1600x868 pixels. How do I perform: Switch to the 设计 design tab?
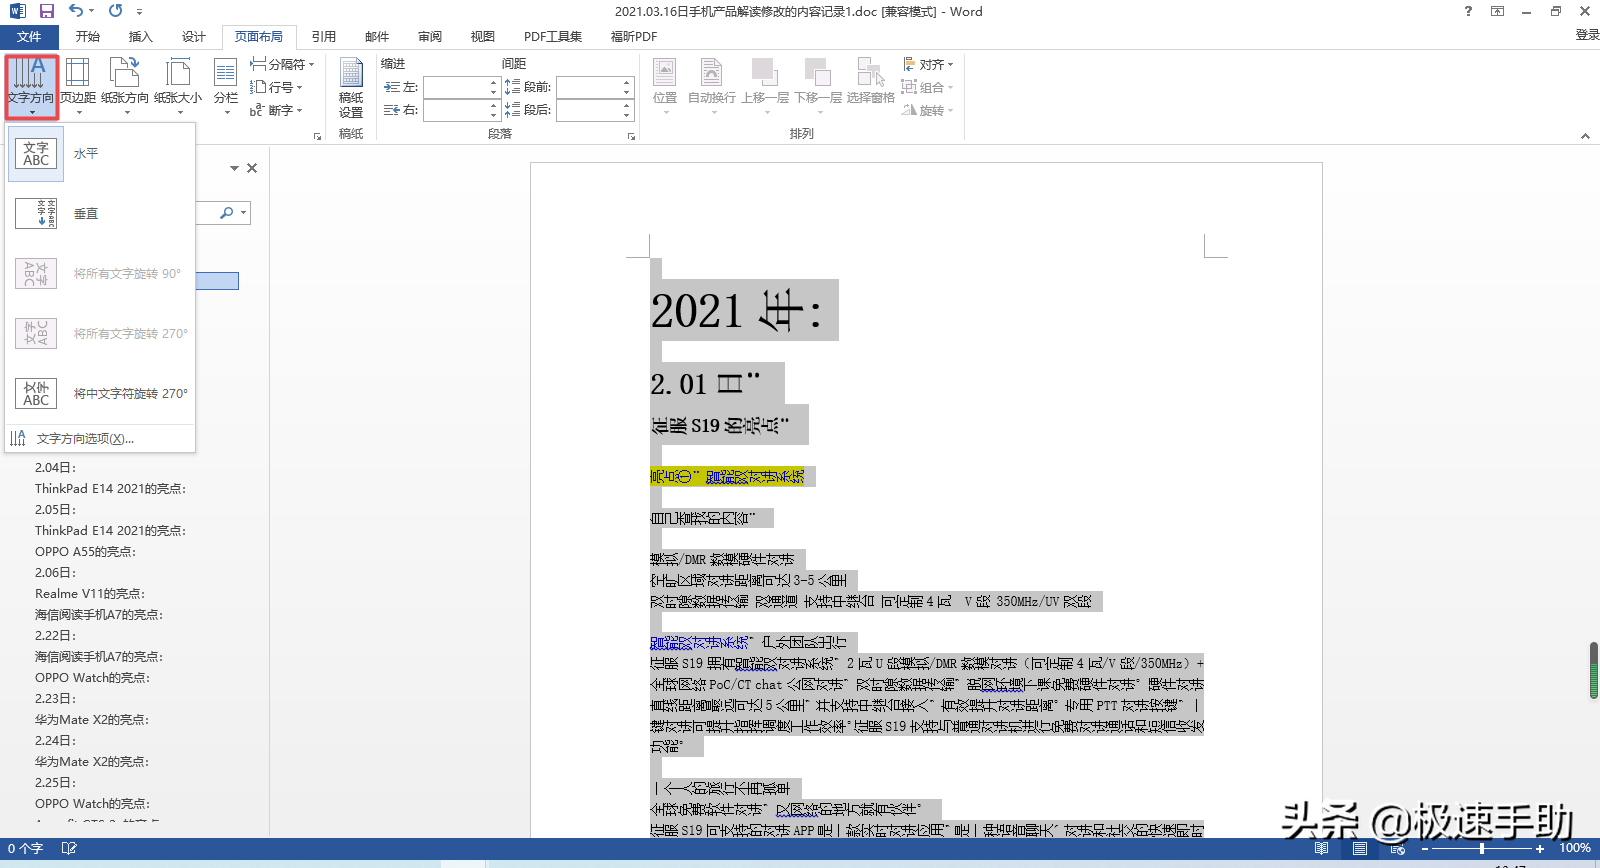point(194,37)
